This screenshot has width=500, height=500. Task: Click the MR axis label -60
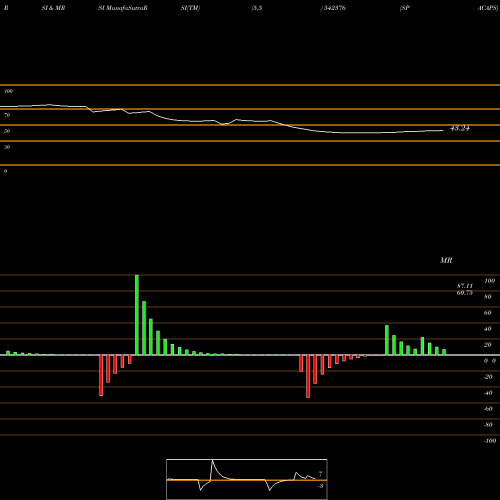coord(488,409)
